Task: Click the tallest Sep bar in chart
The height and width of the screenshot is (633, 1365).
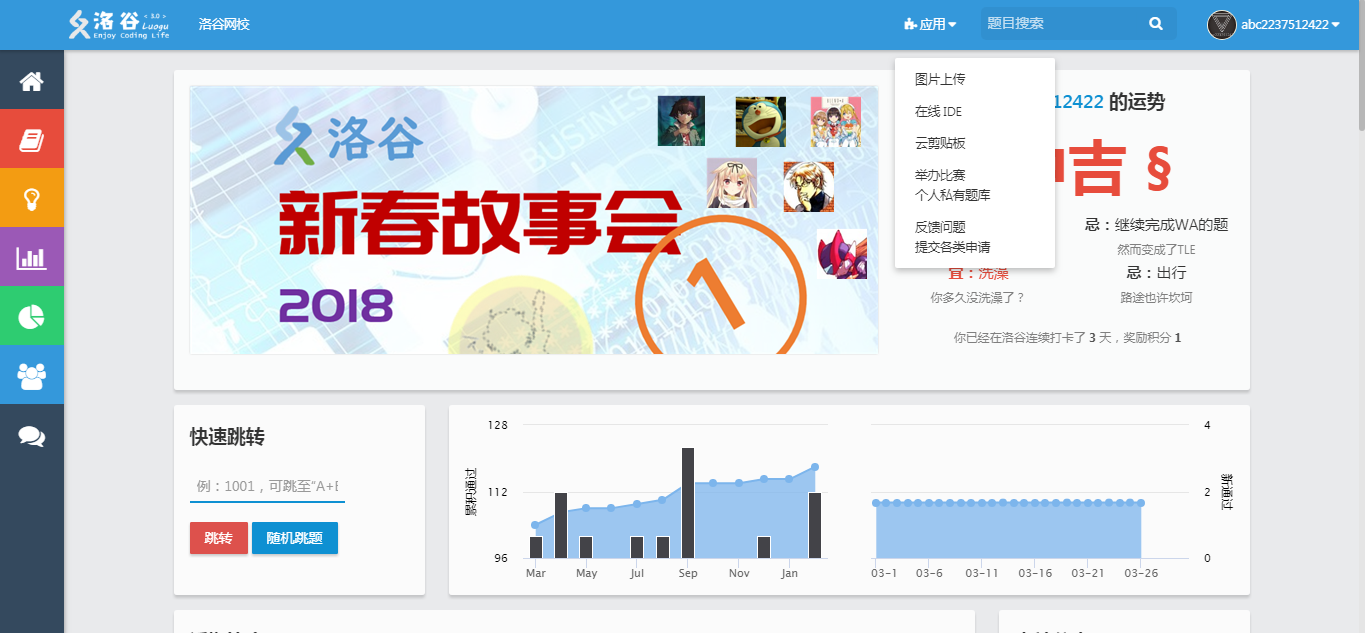Action: (x=688, y=503)
